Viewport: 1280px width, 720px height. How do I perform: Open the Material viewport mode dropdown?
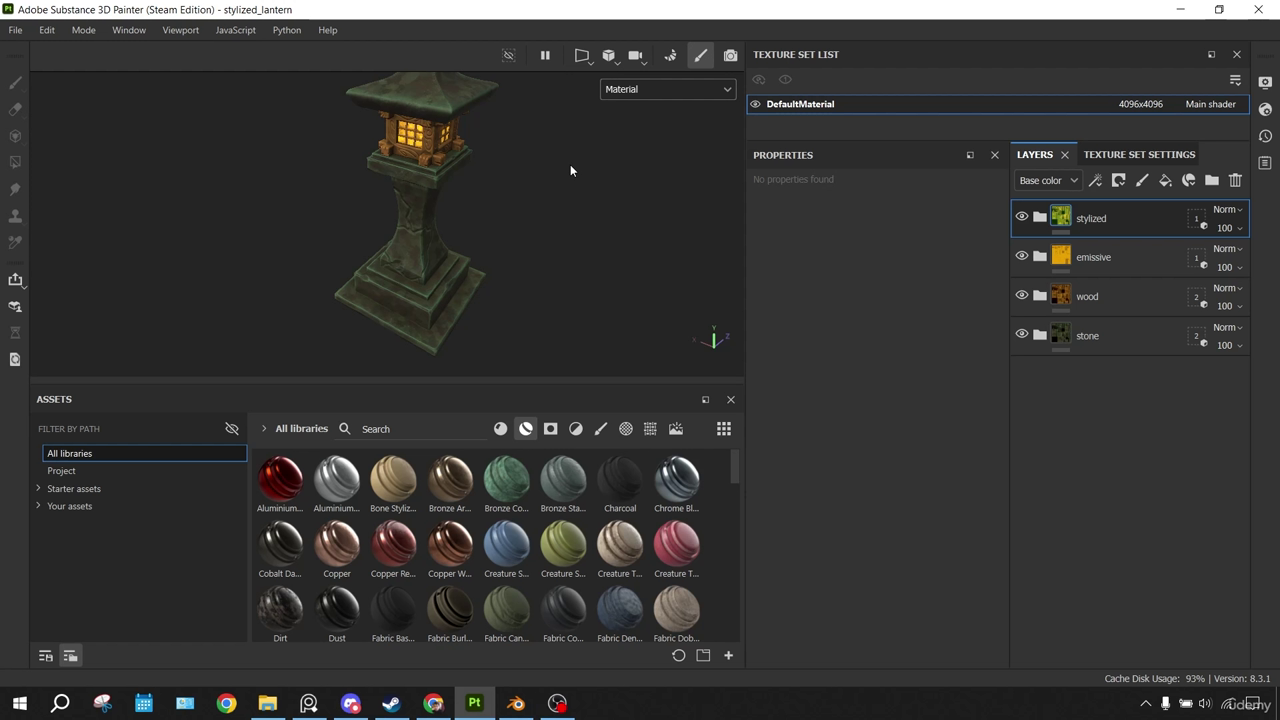point(668,89)
